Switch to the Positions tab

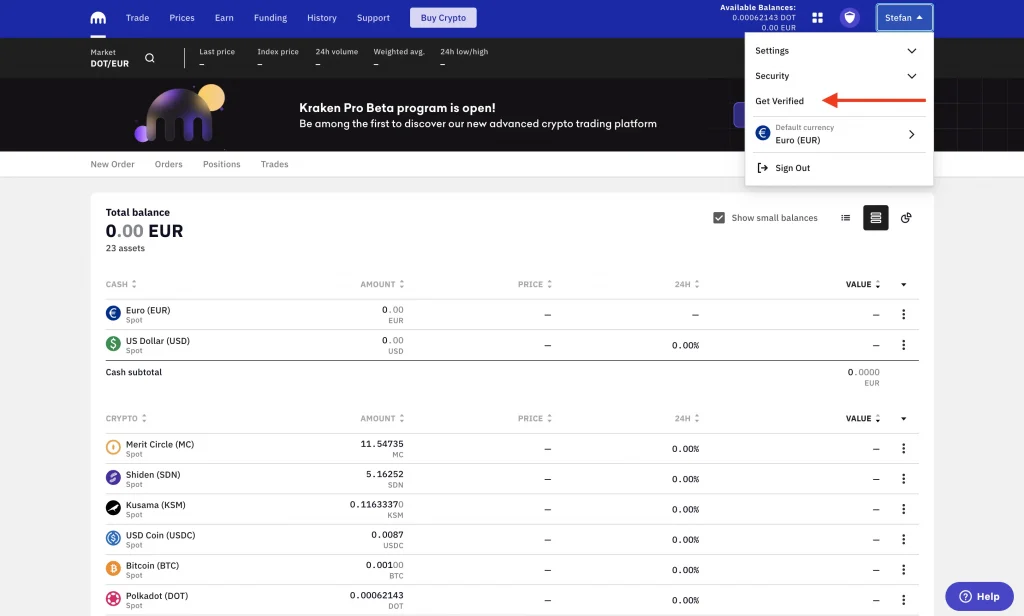coord(221,164)
